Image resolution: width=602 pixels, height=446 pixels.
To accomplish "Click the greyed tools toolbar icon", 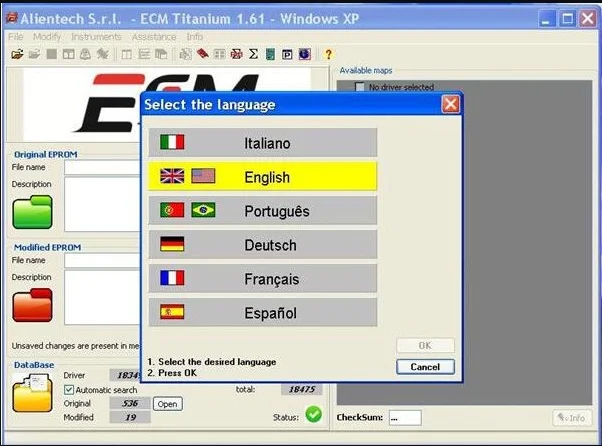I will [x=103, y=54].
